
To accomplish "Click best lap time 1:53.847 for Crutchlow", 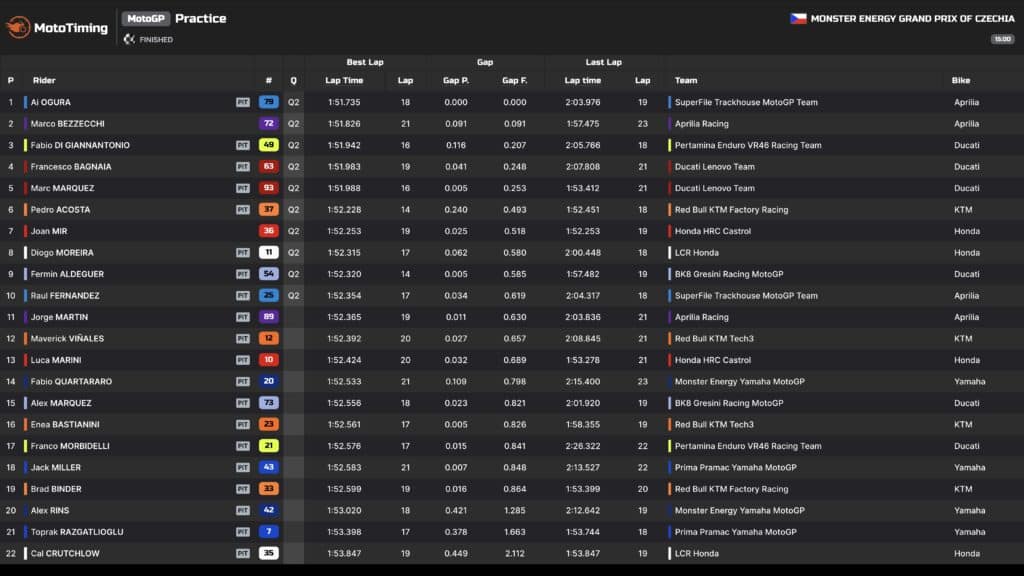I will point(344,553).
